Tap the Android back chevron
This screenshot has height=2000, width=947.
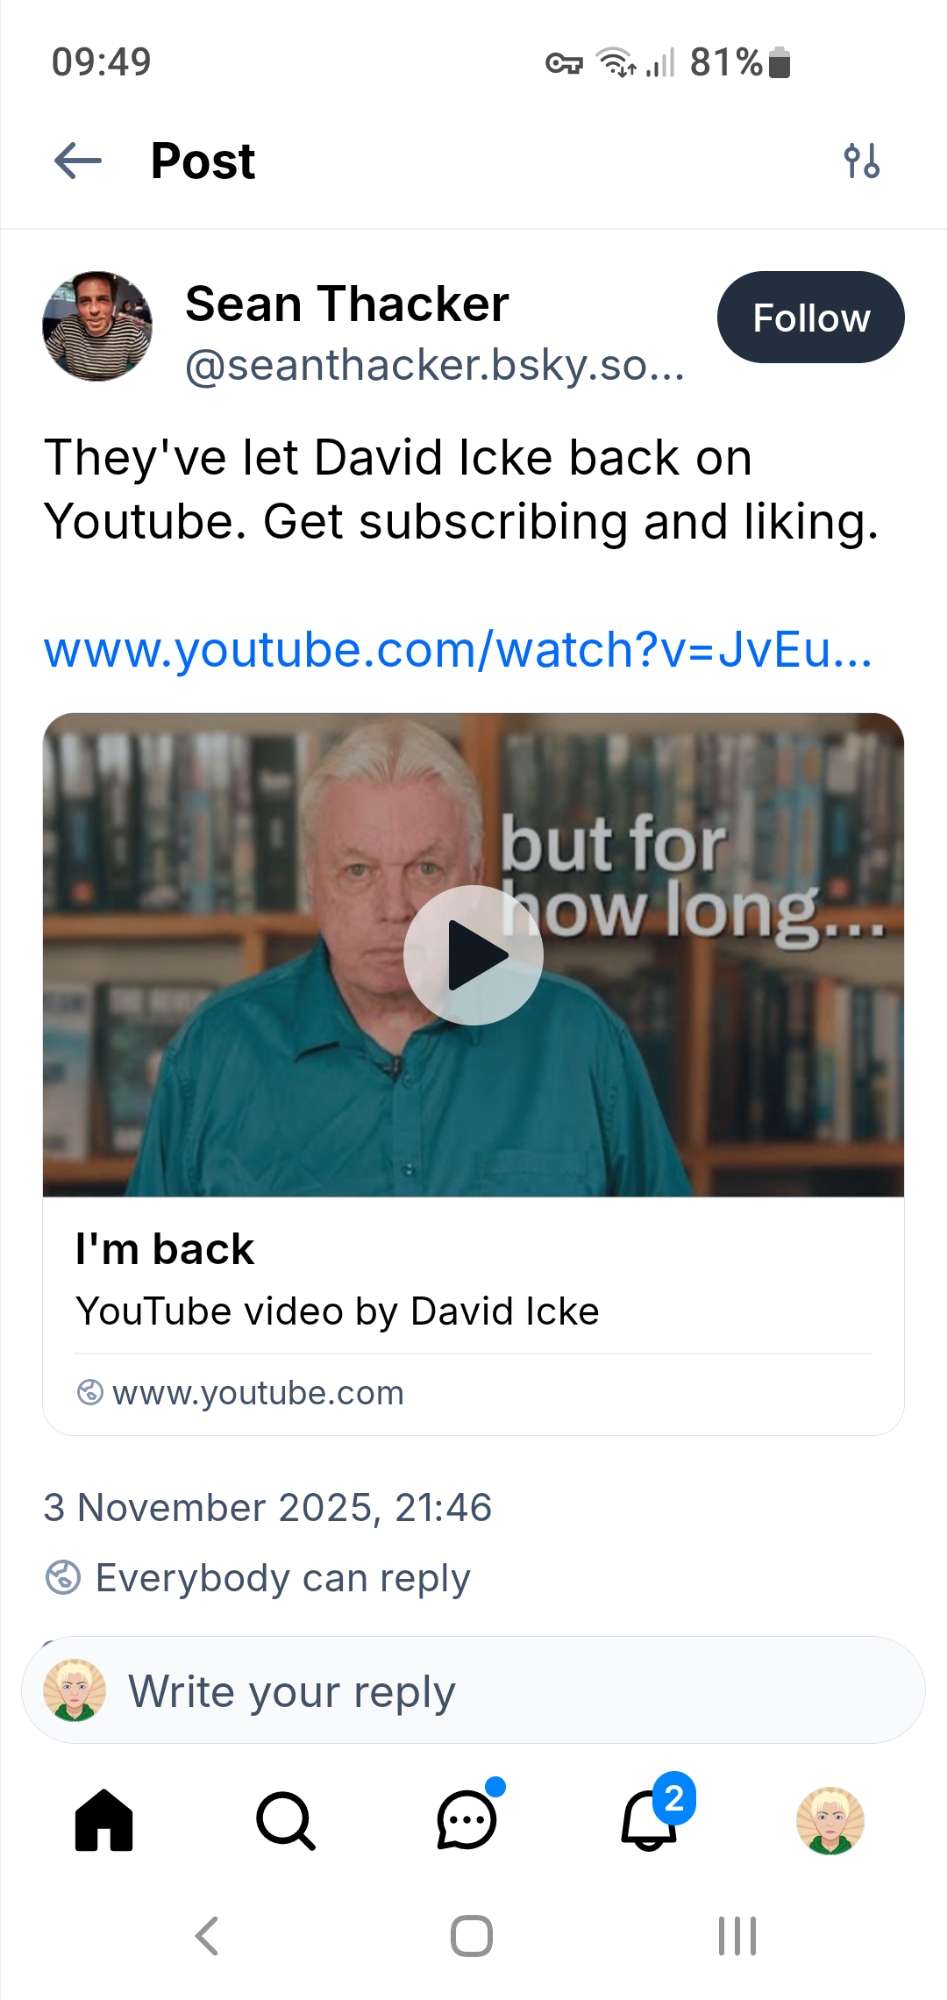point(207,1936)
